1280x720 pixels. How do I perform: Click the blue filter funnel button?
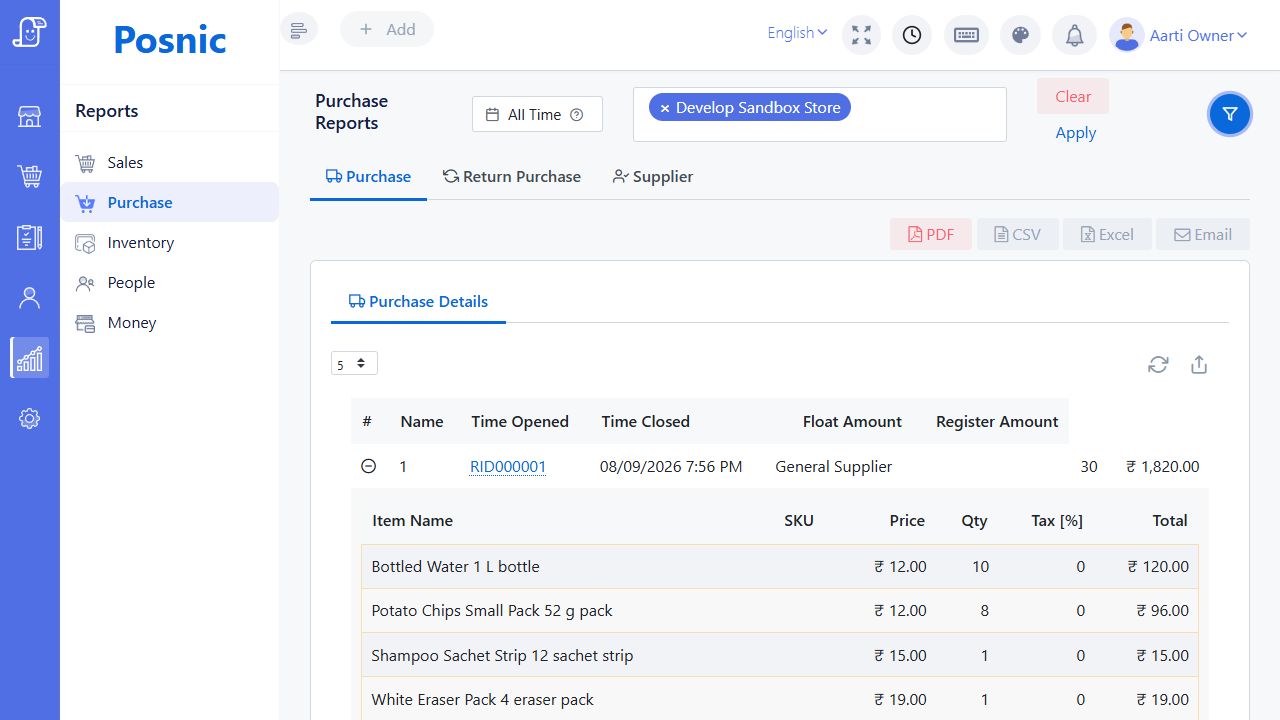pos(1230,114)
